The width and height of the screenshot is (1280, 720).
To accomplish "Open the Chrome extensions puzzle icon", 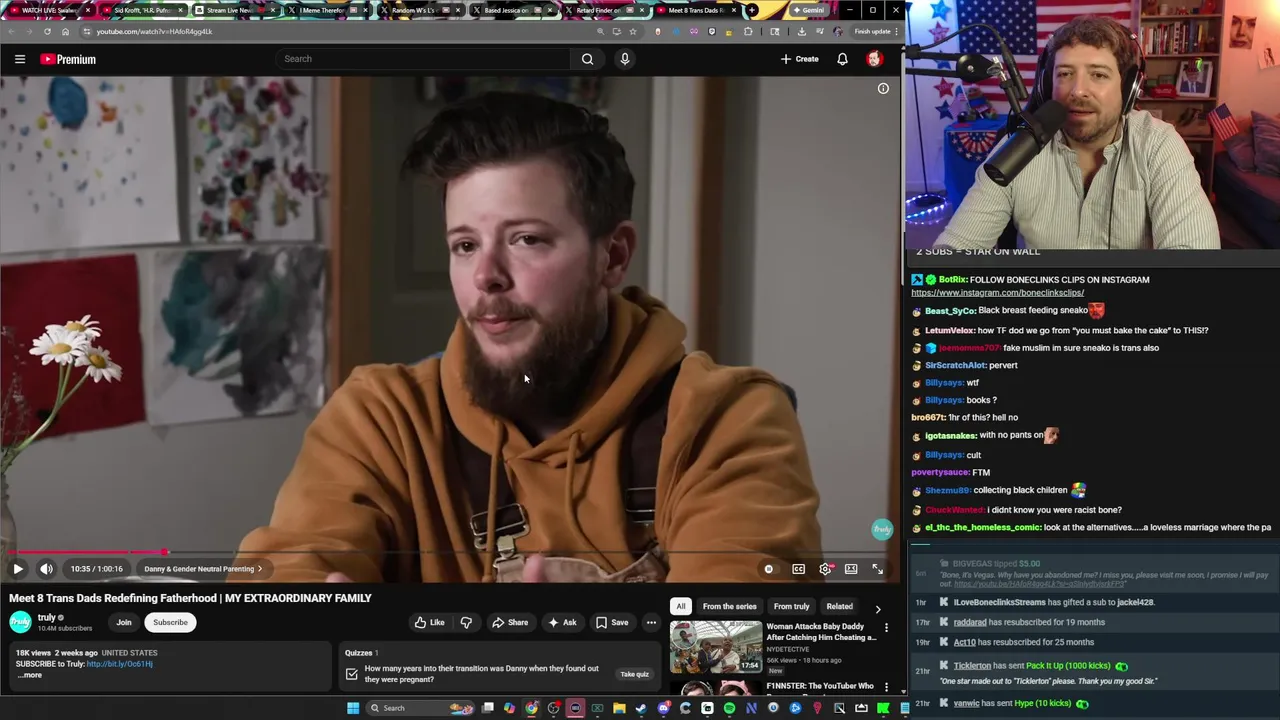I will (x=748, y=31).
